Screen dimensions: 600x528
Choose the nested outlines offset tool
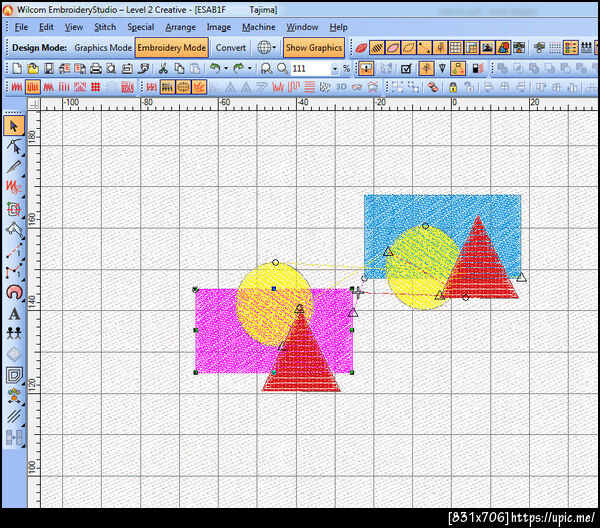[x=14, y=375]
